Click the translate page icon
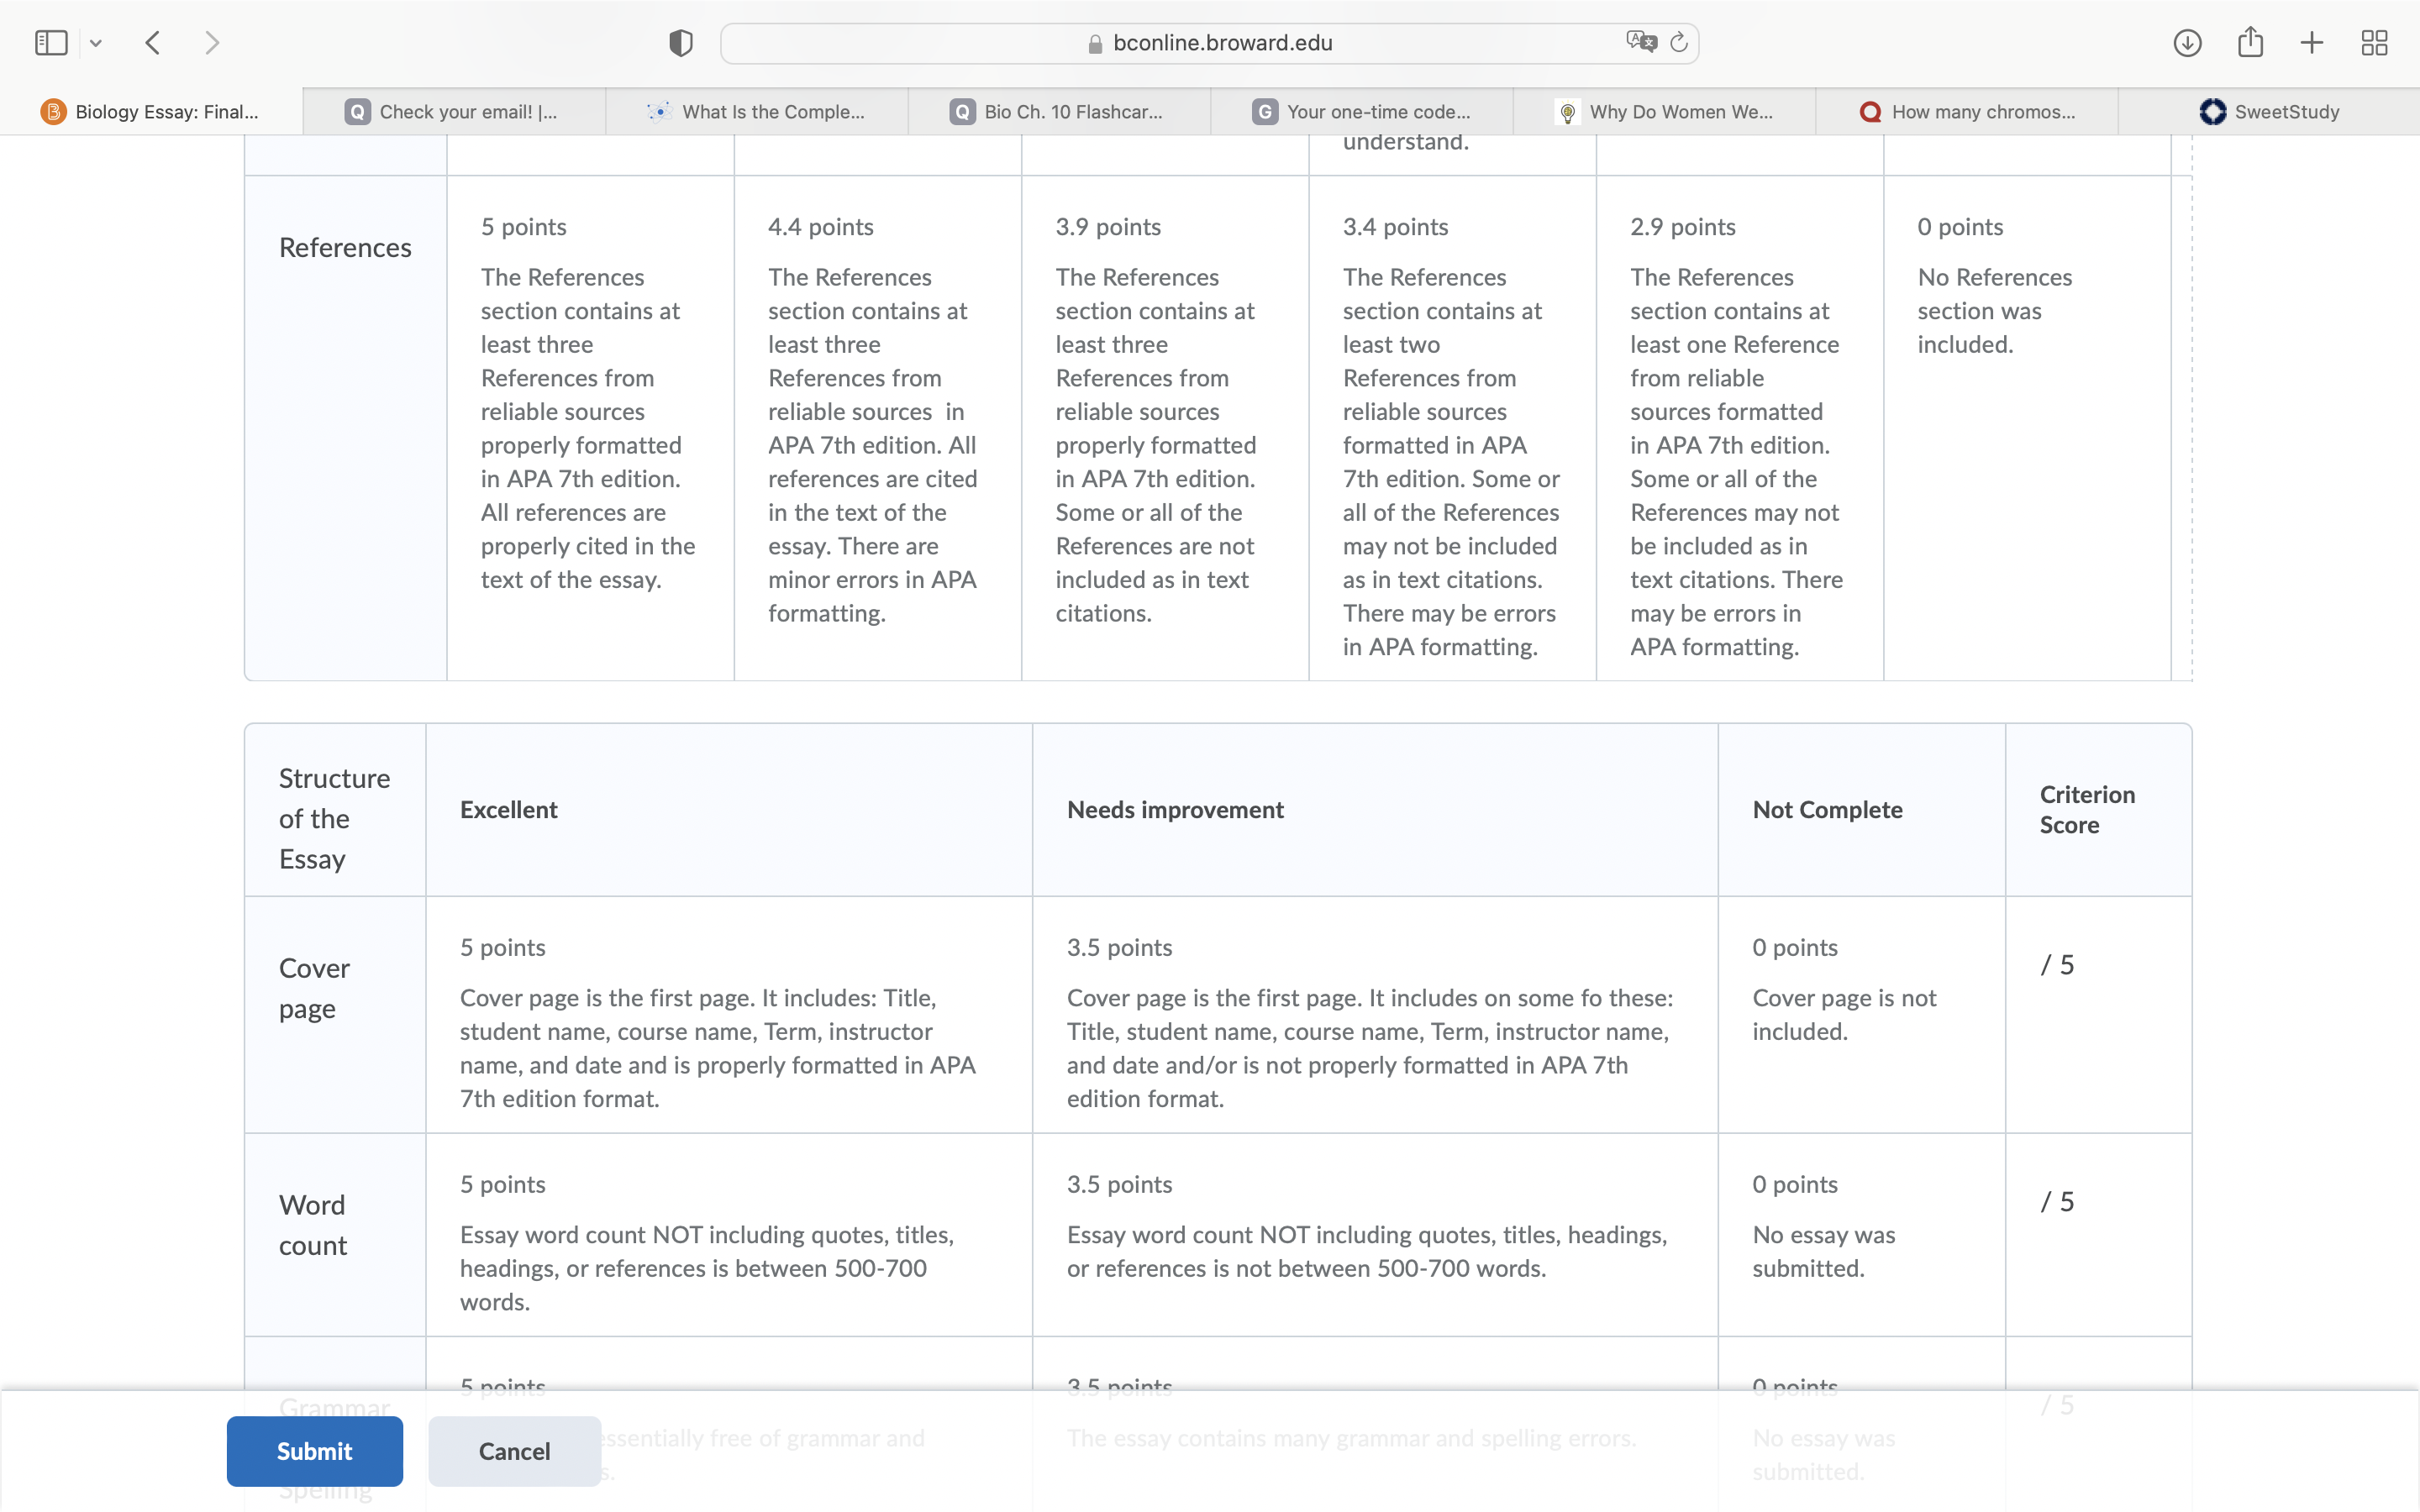The image size is (2420, 1512). tap(1641, 42)
